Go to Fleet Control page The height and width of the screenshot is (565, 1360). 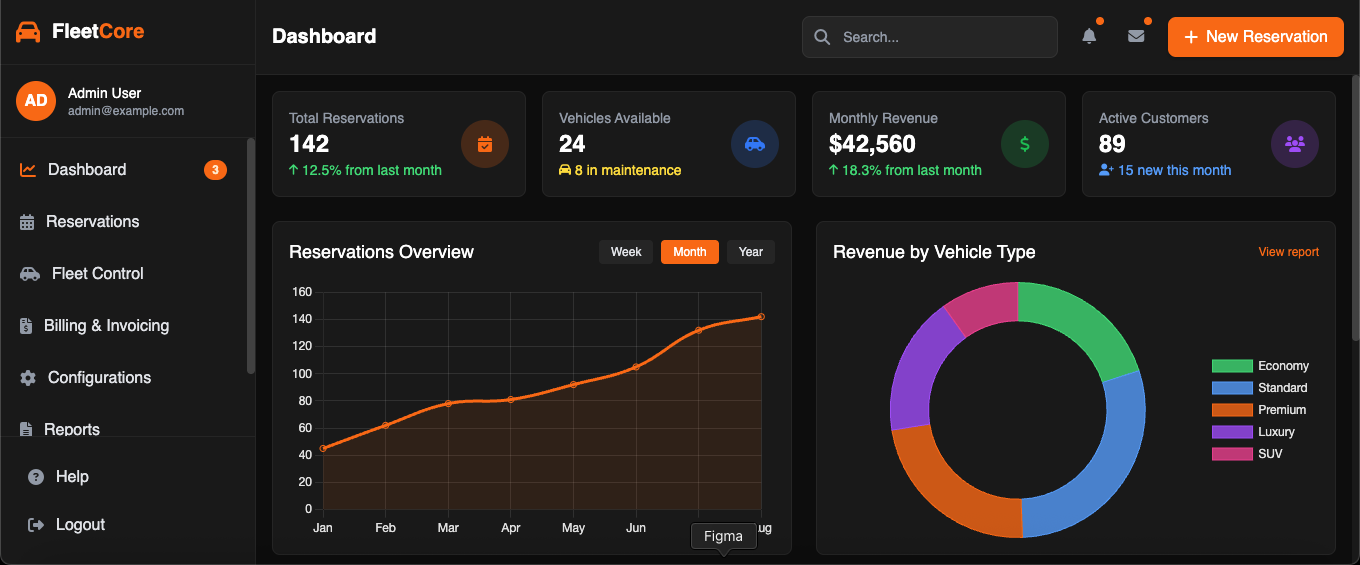pos(97,274)
